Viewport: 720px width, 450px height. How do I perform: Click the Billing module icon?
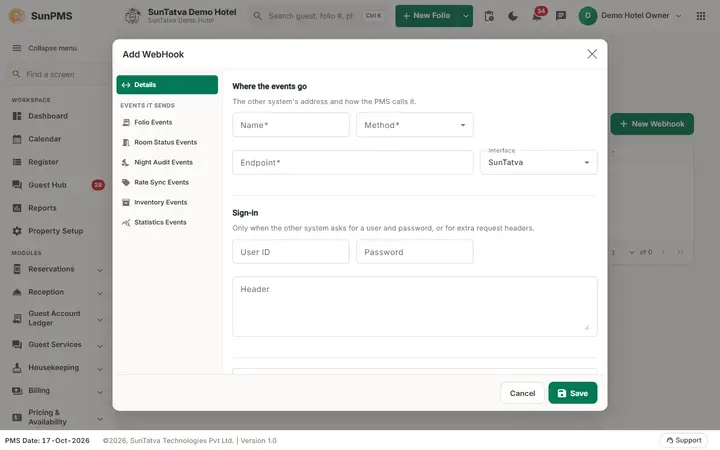(17, 391)
